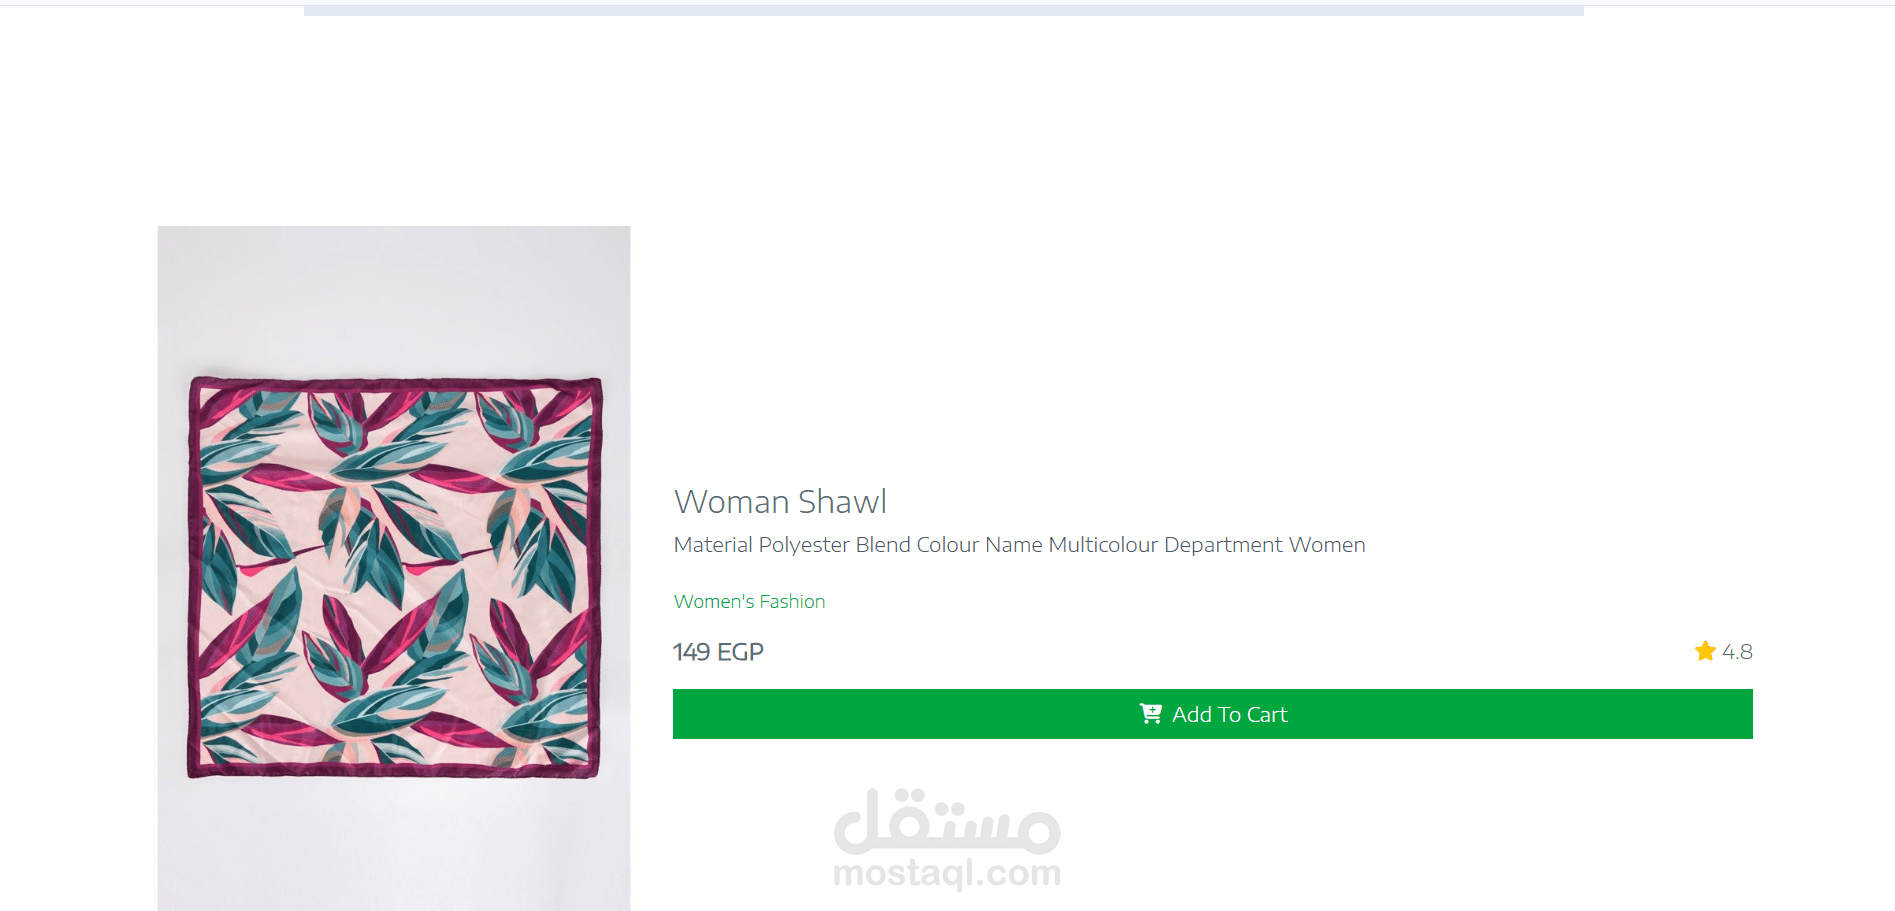Click the shopping cart icon in green button

pos(1150,714)
